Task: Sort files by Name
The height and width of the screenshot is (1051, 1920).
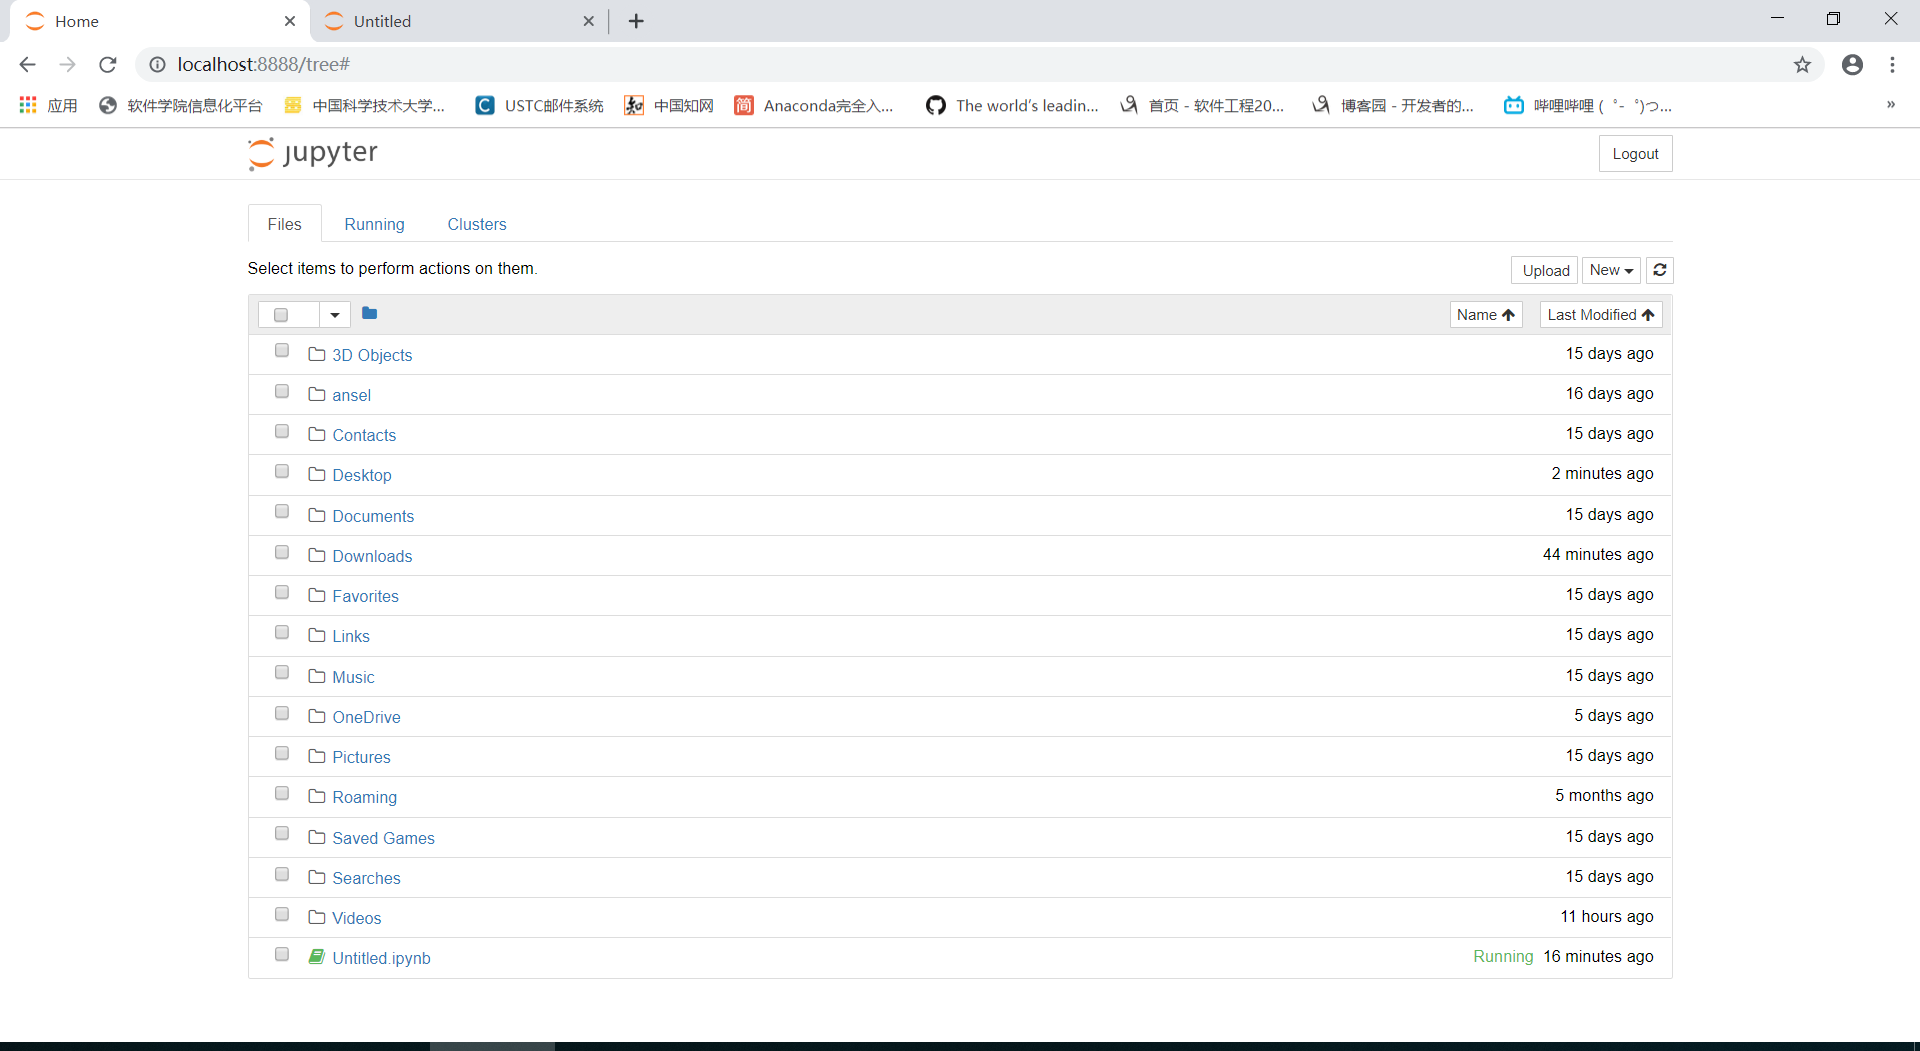Action: [x=1486, y=315]
